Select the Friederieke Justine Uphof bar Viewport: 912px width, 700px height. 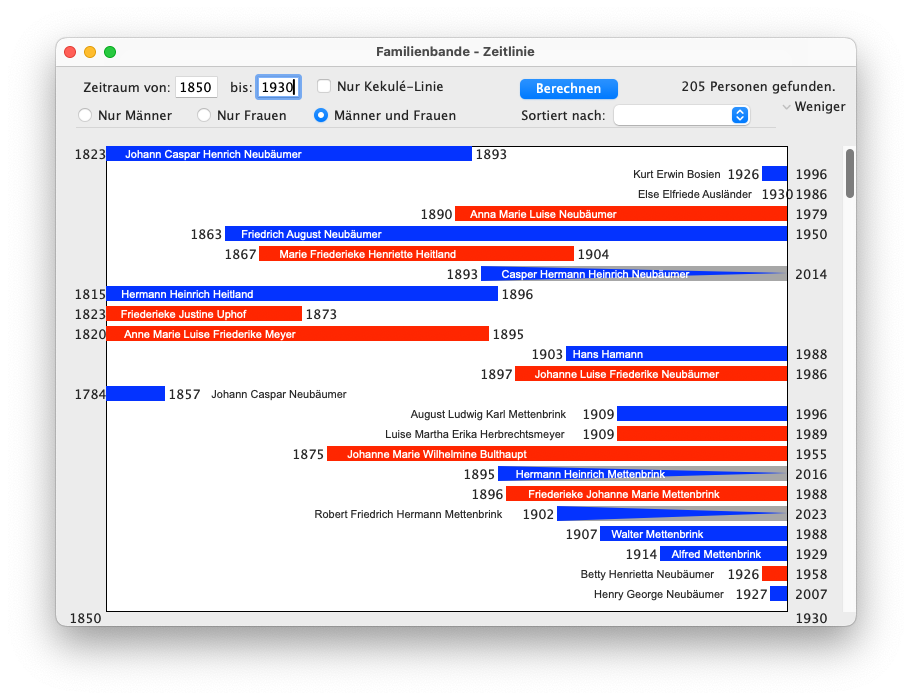pos(204,314)
